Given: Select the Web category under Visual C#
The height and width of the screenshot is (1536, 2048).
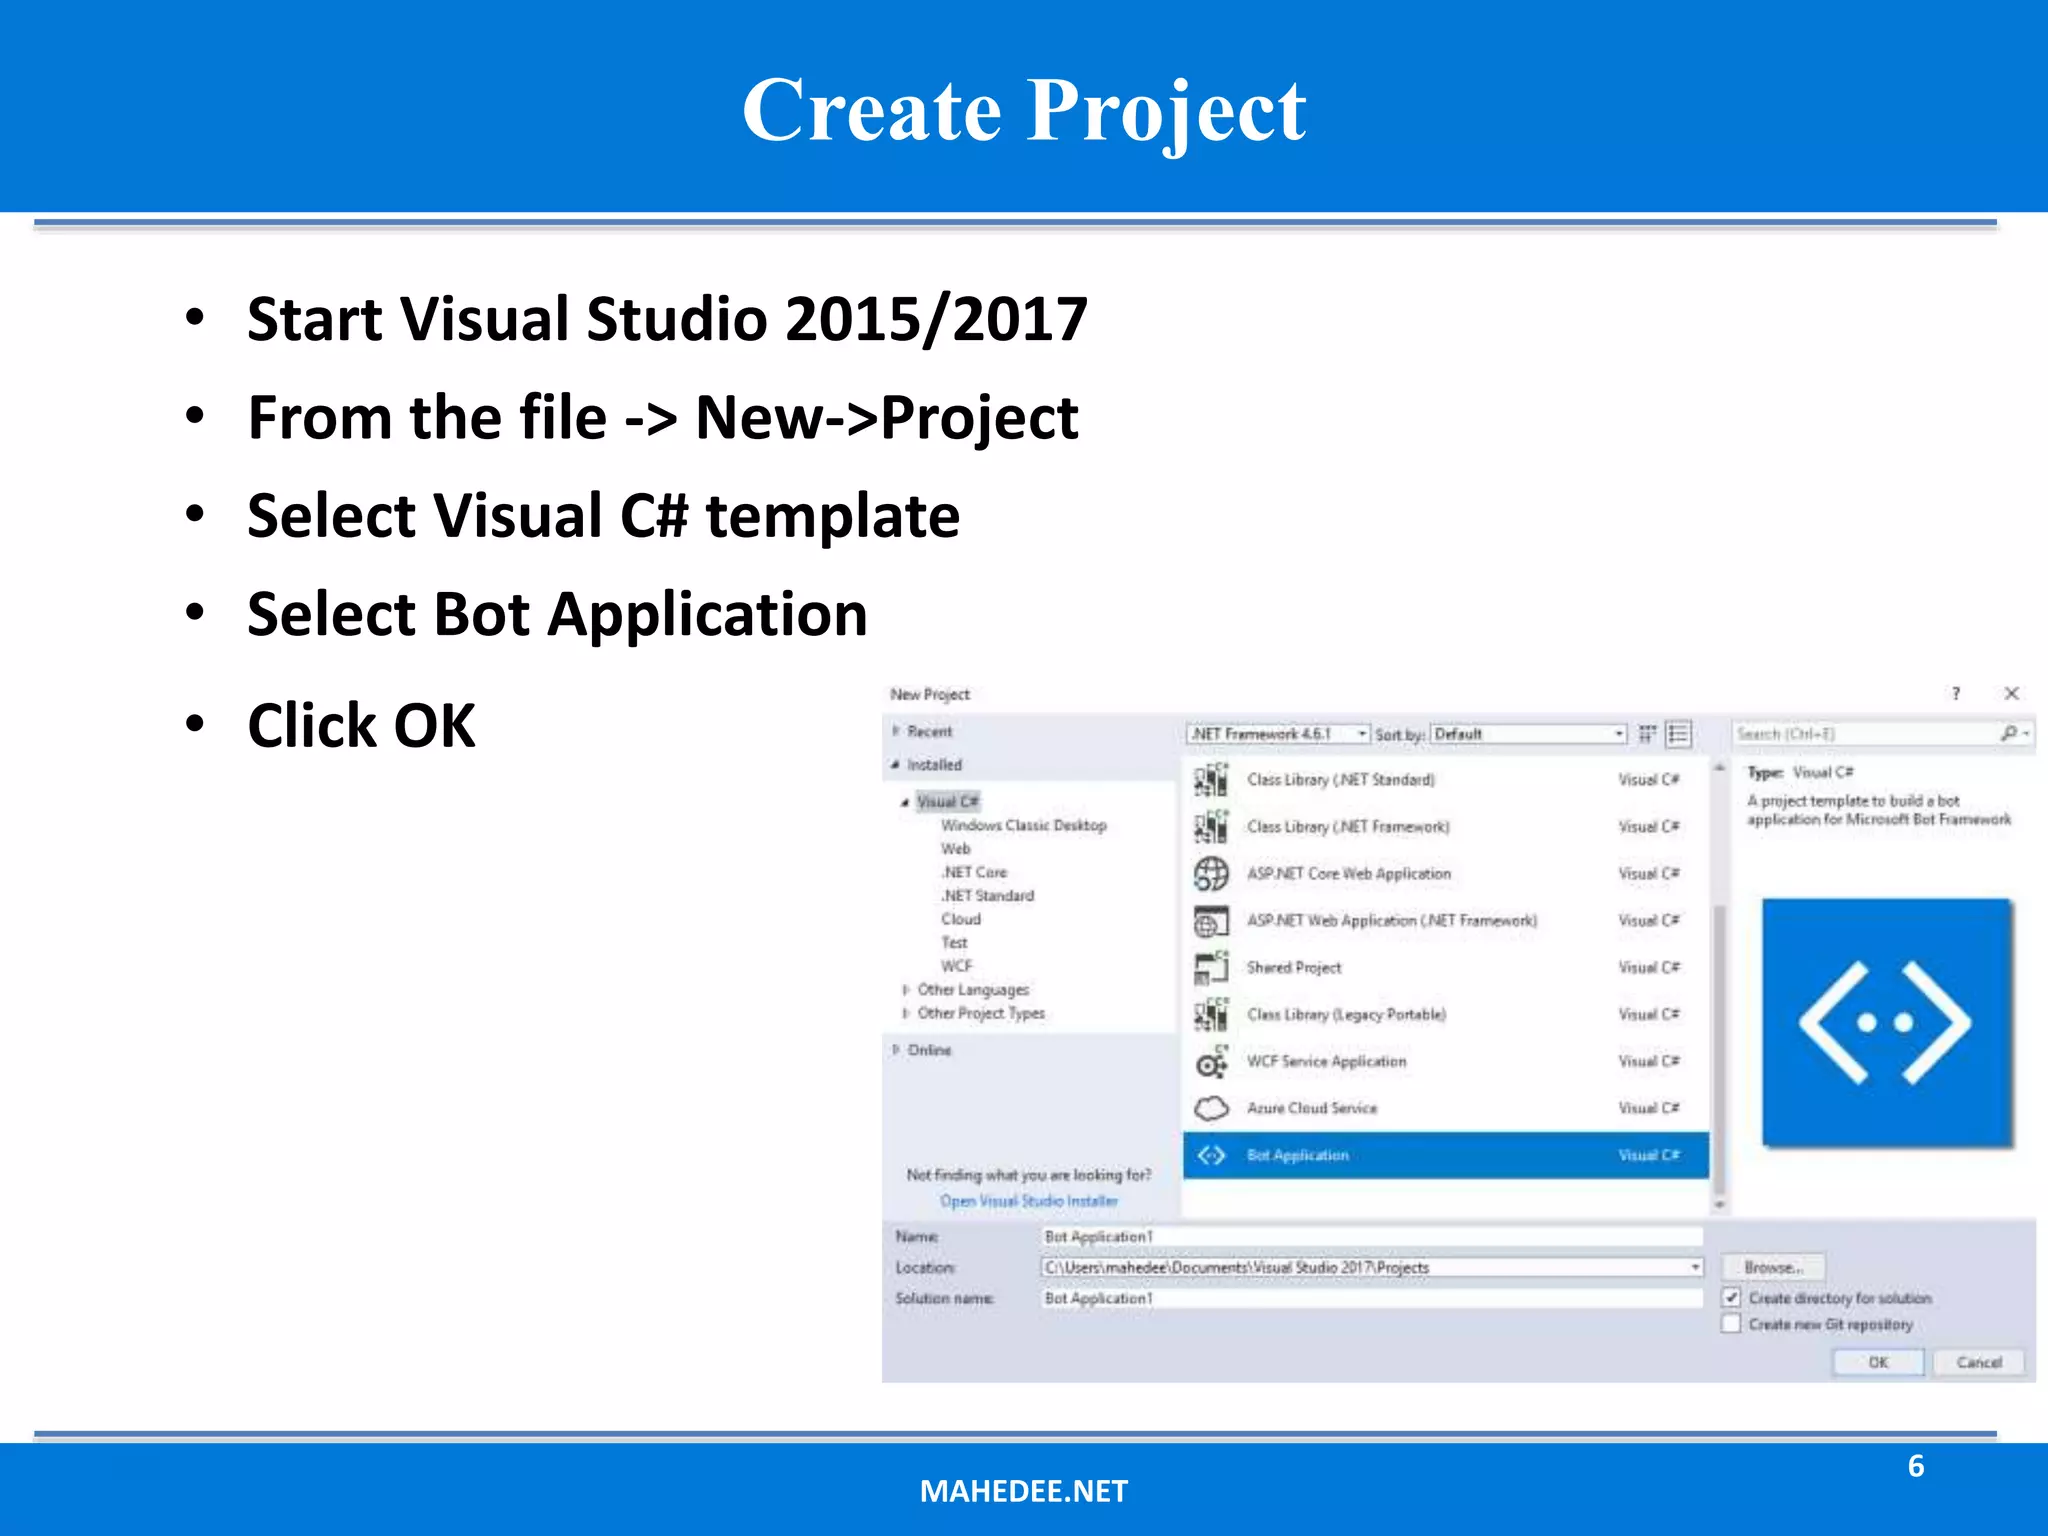Looking at the screenshot, I should [x=955, y=849].
